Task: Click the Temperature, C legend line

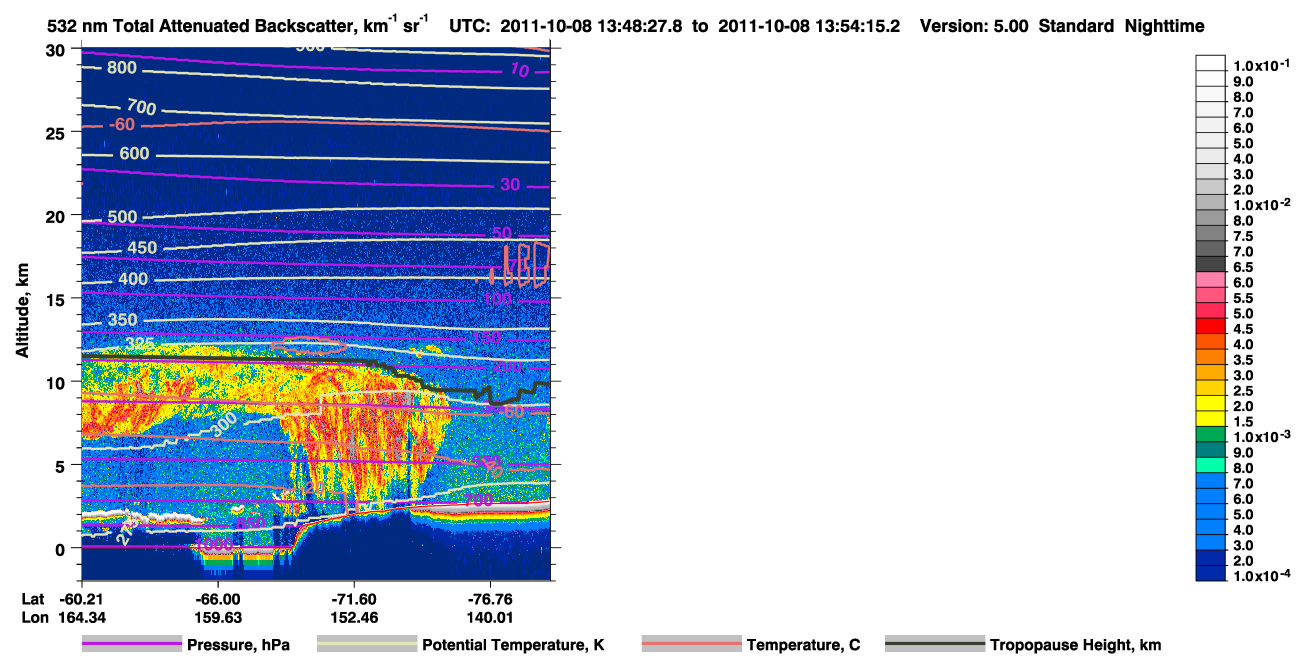Action: 692,644
